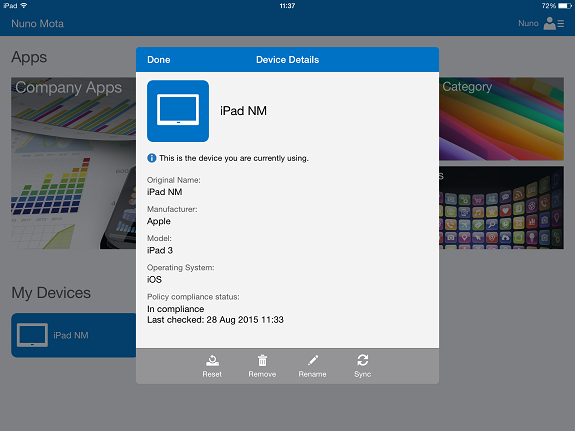The width and height of the screenshot is (575, 431).
Task: Tap the Sync refresh icon
Action: click(363, 360)
